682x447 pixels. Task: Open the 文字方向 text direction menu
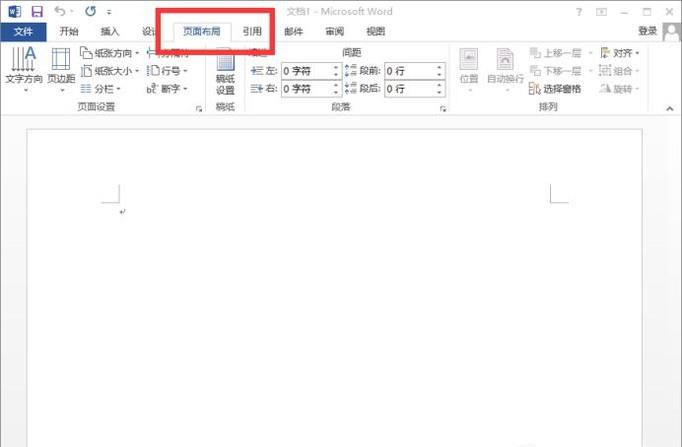click(24, 70)
